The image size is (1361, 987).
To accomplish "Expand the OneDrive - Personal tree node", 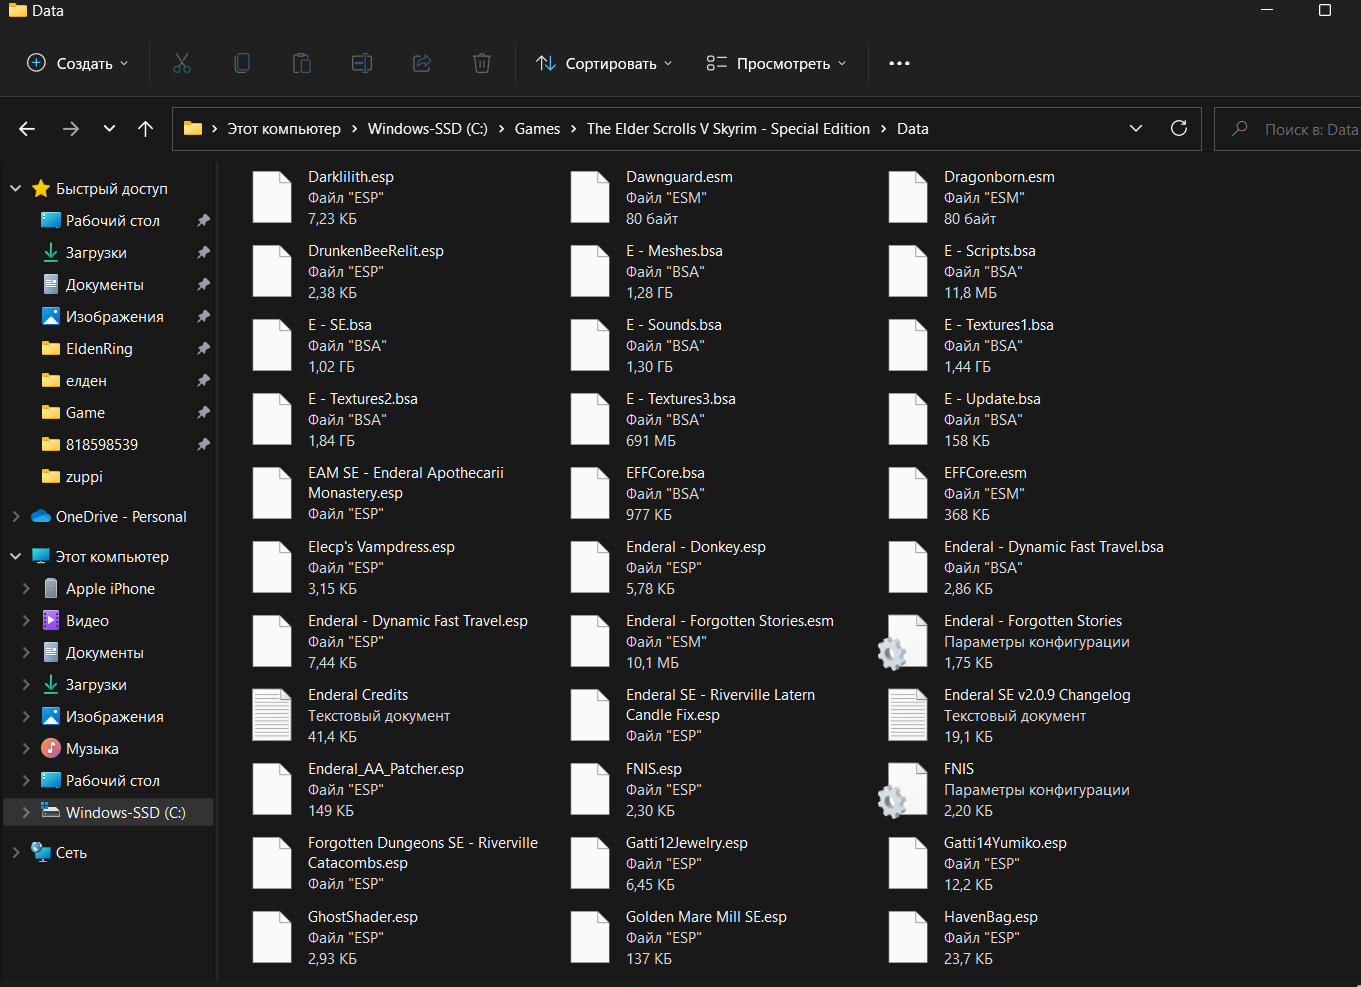I will [x=15, y=517].
